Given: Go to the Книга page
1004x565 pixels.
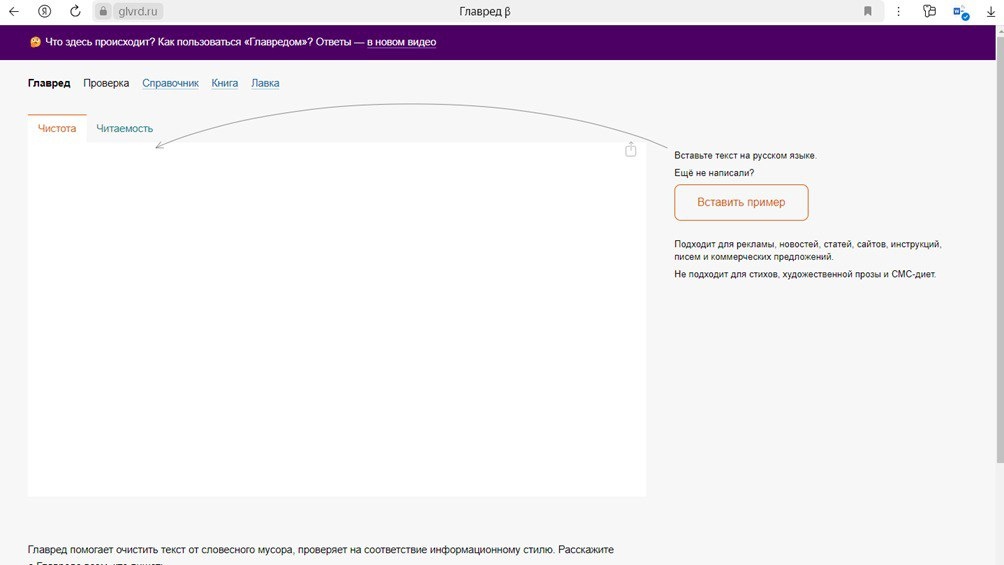Looking at the screenshot, I should (225, 83).
